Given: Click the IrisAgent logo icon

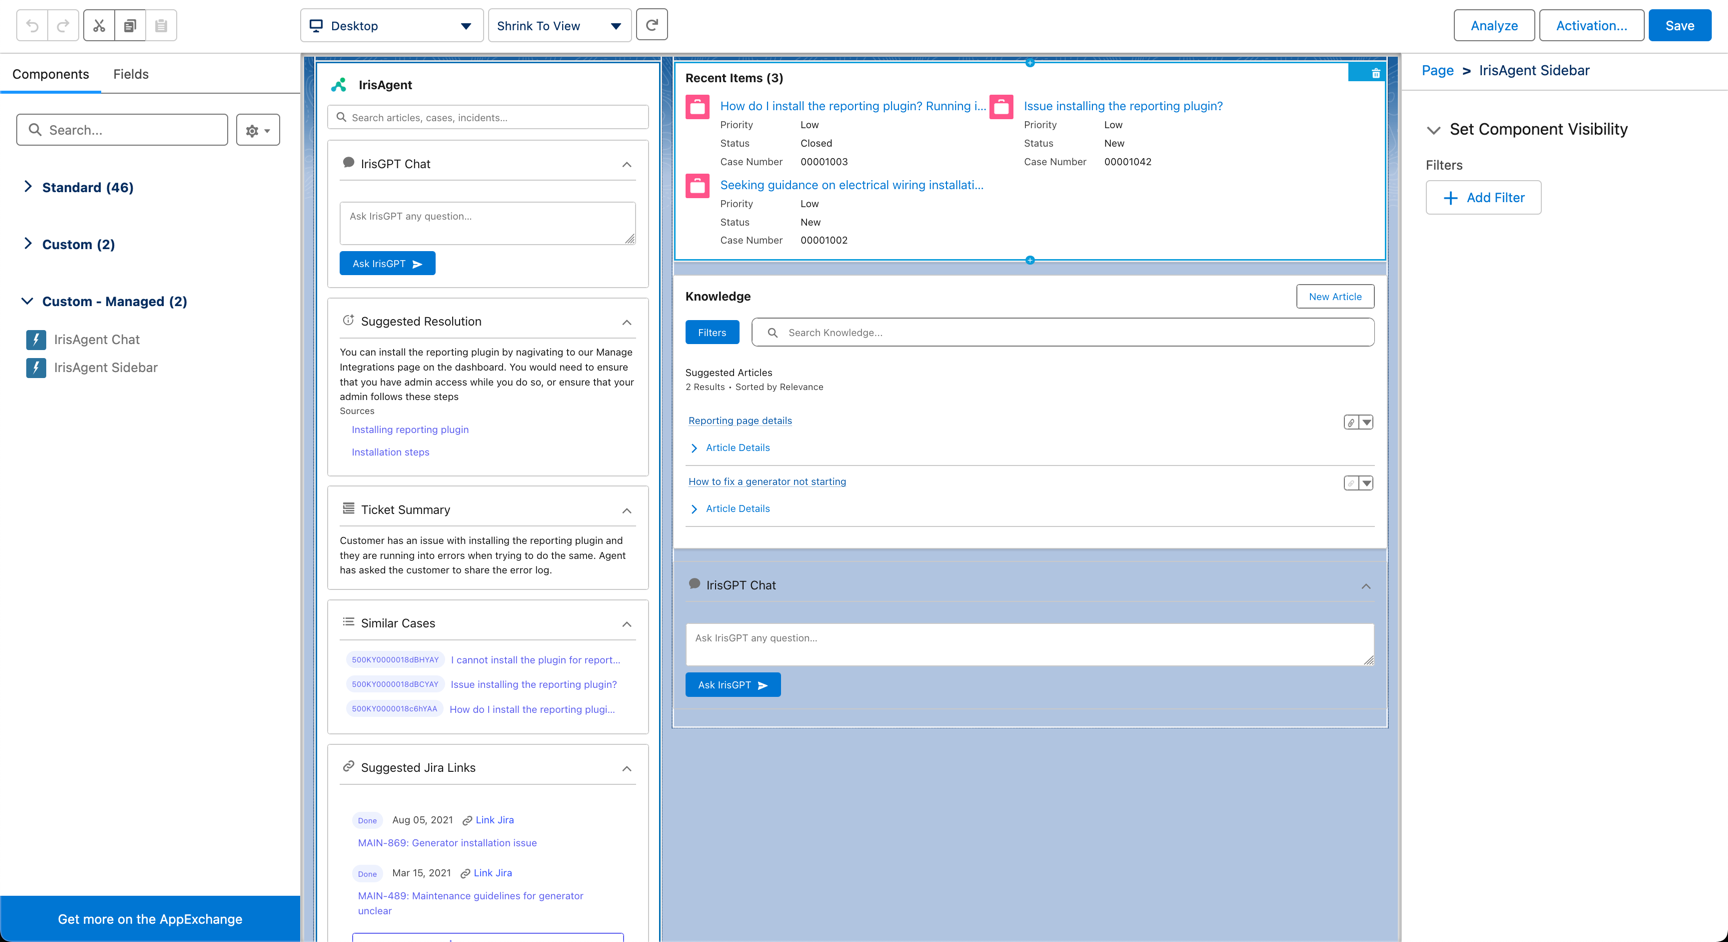Looking at the screenshot, I should [x=339, y=85].
